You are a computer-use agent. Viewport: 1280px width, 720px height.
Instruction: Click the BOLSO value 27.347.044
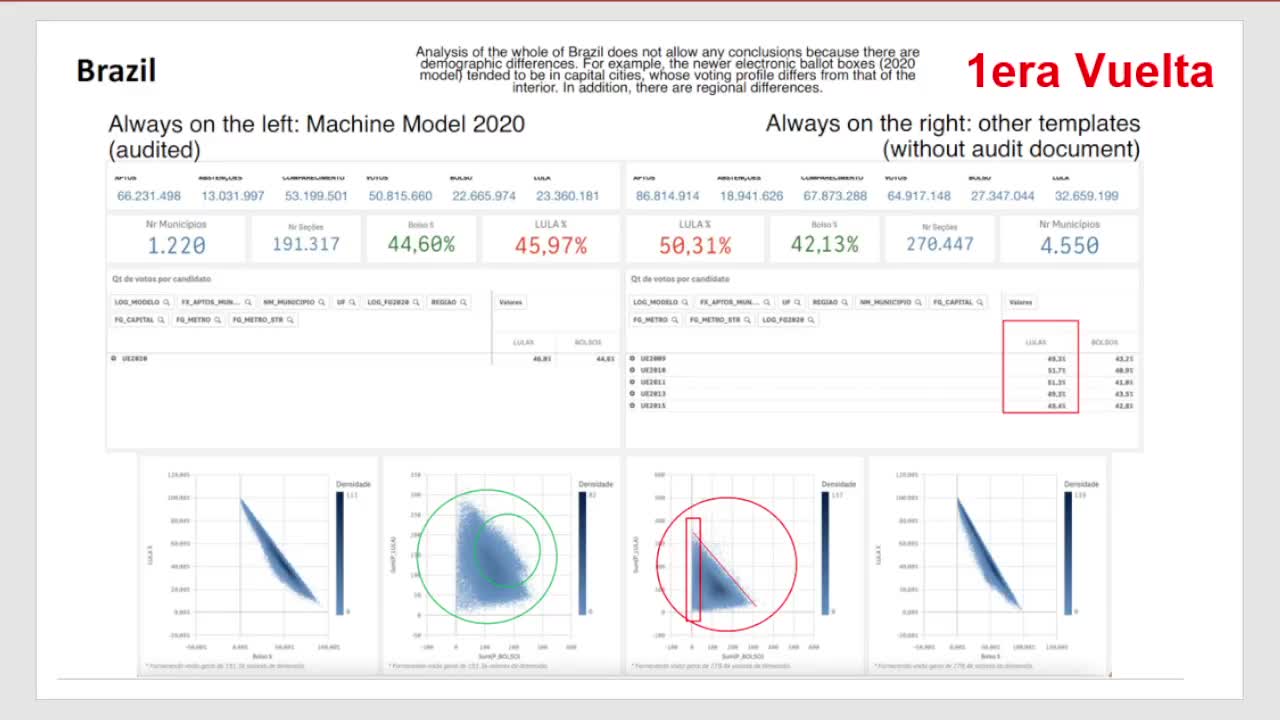(1002, 196)
